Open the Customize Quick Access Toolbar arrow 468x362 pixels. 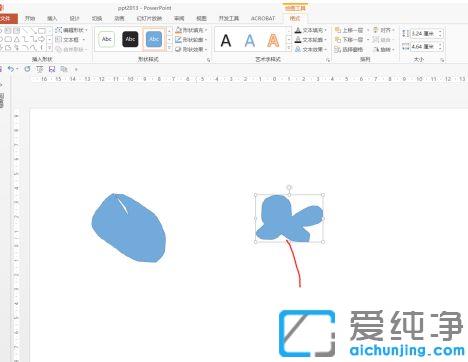(76, 69)
